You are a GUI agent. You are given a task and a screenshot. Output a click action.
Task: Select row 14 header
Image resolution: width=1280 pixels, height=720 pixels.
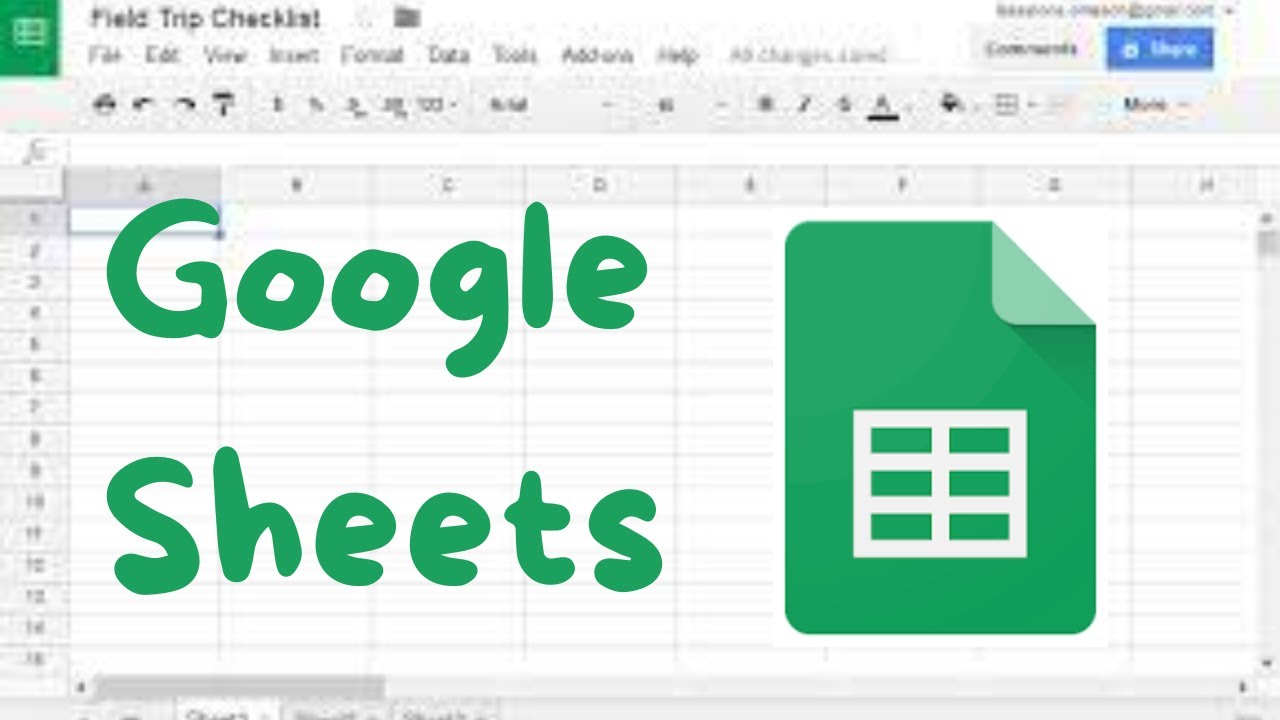click(34, 628)
